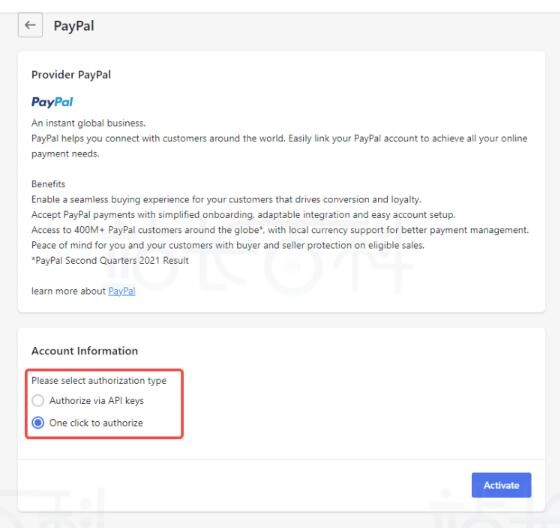Click the 'Peace of mind for you' benefit line

228,245
